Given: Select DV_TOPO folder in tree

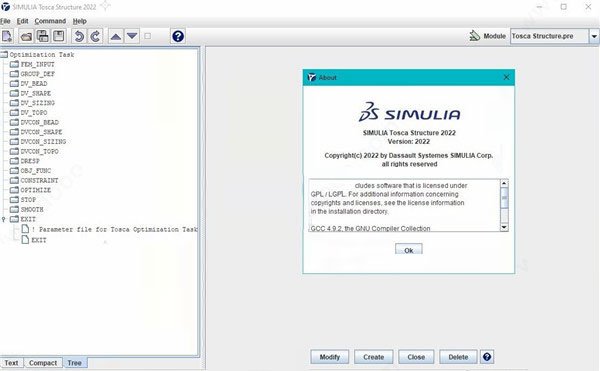Looking at the screenshot, I should coord(34,113).
